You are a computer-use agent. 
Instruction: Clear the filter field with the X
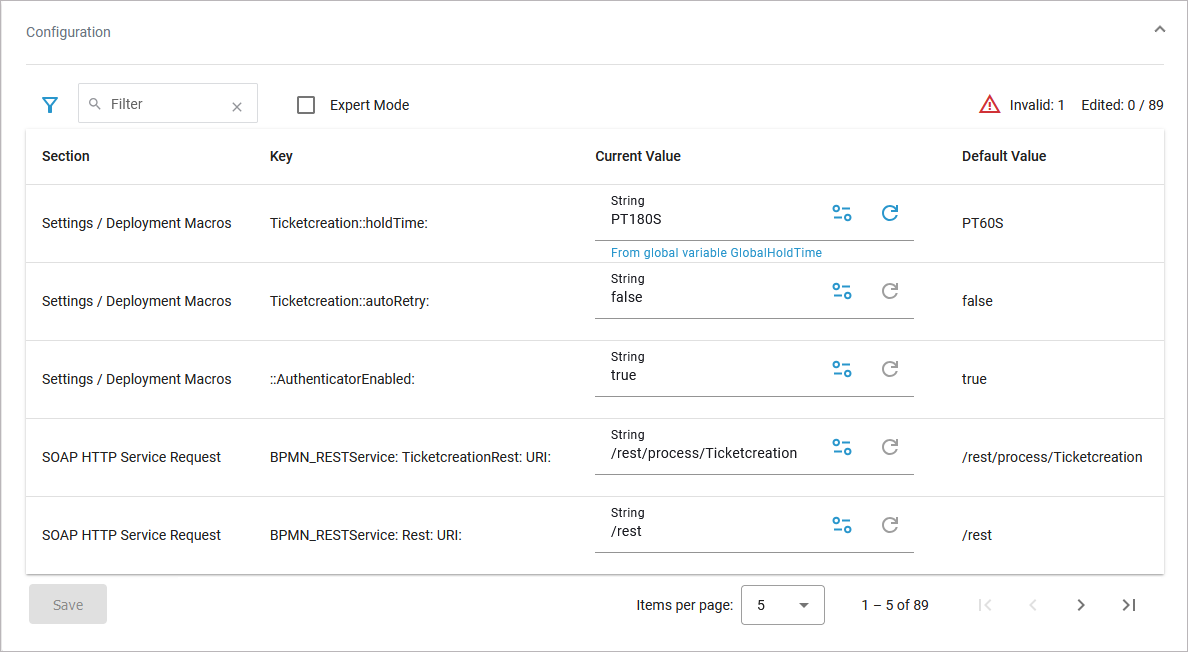[237, 107]
